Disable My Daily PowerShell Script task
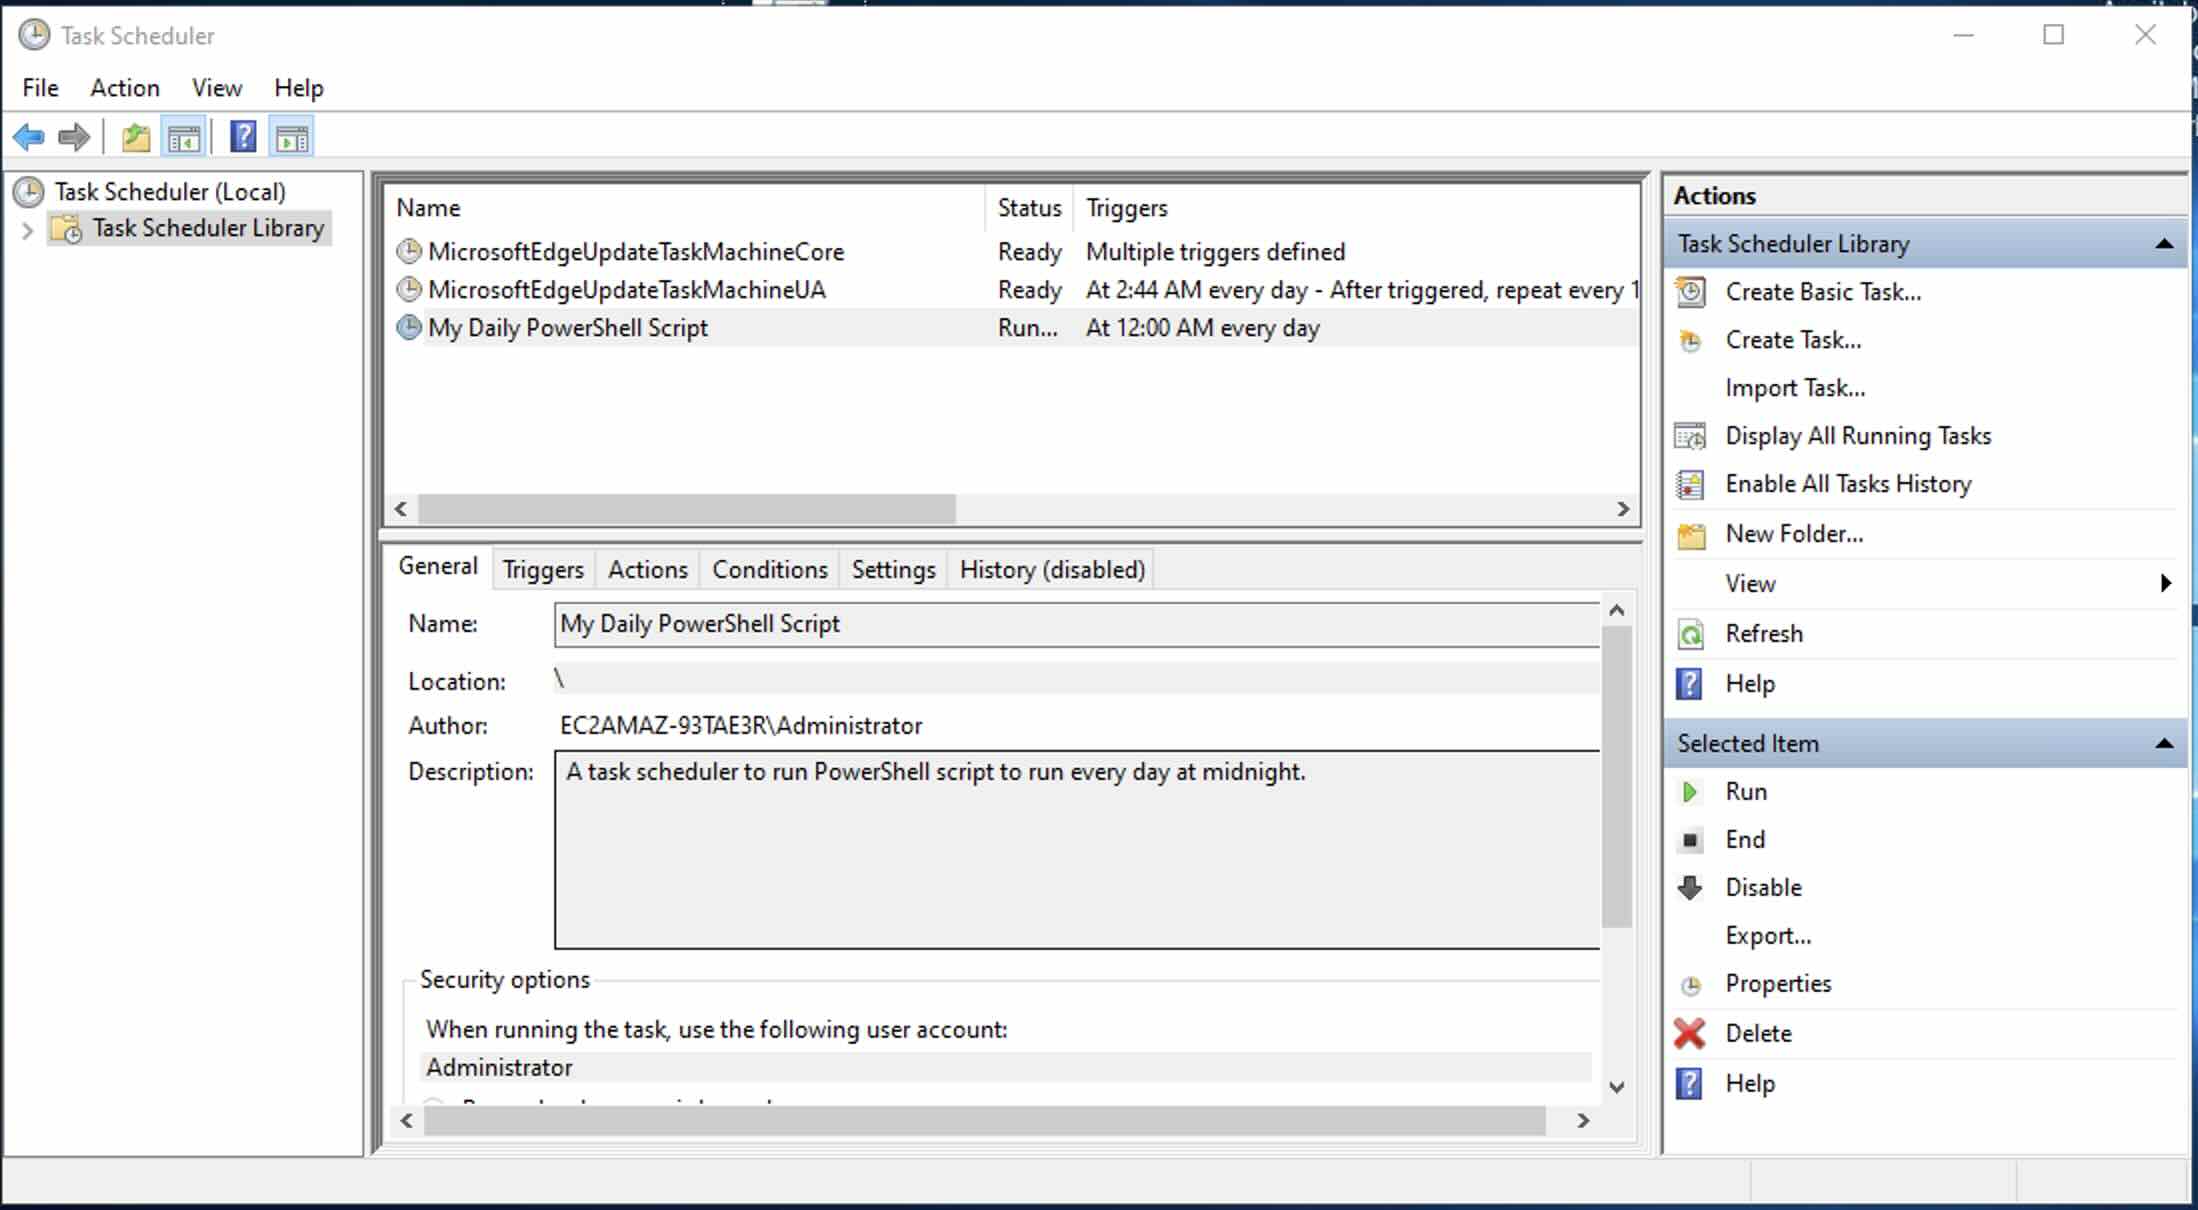The height and width of the screenshot is (1210, 2198). click(x=1763, y=887)
